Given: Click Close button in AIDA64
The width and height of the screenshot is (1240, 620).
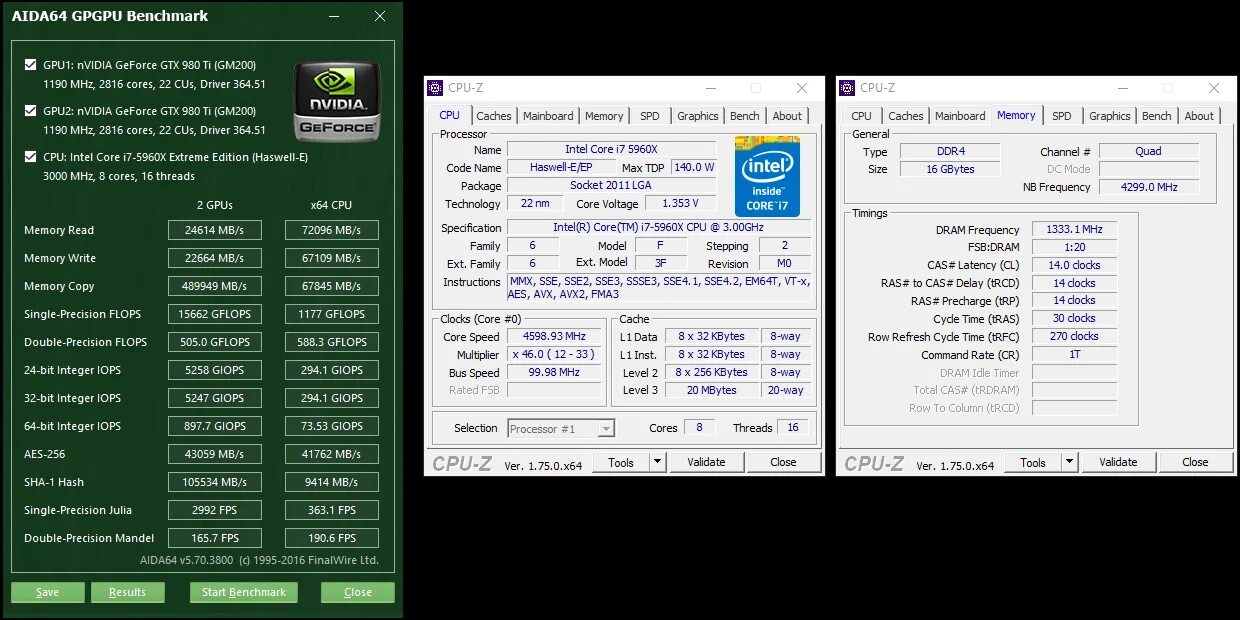Looking at the screenshot, I should tap(358, 592).
